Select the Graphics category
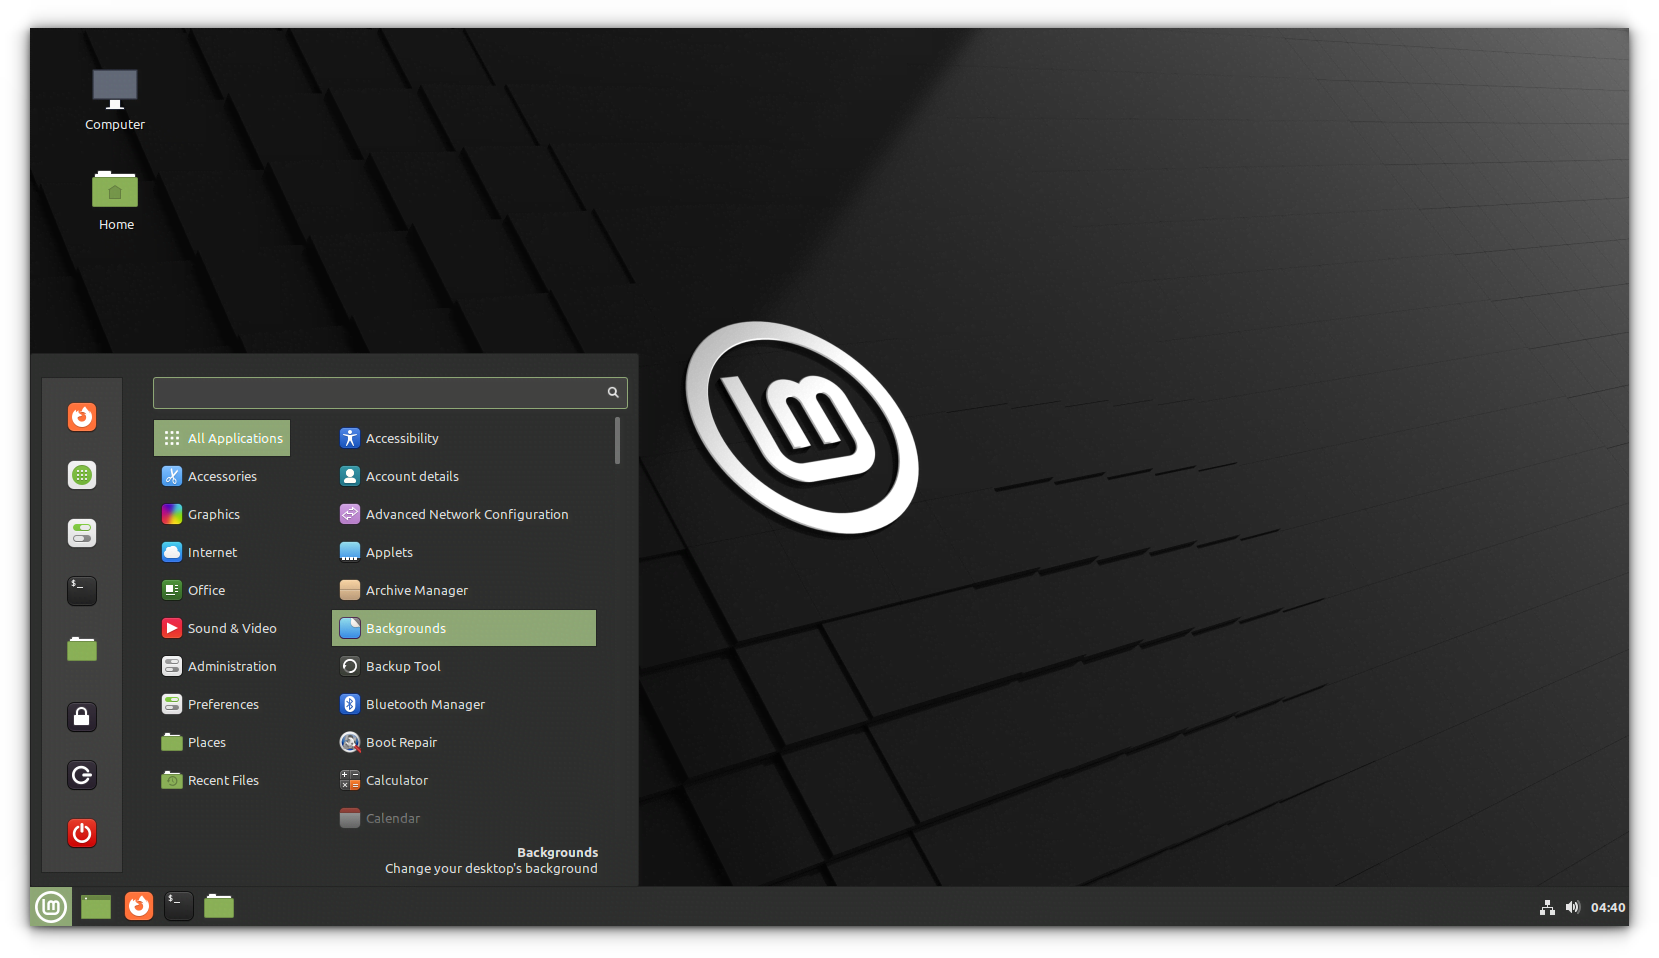 (x=213, y=513)
